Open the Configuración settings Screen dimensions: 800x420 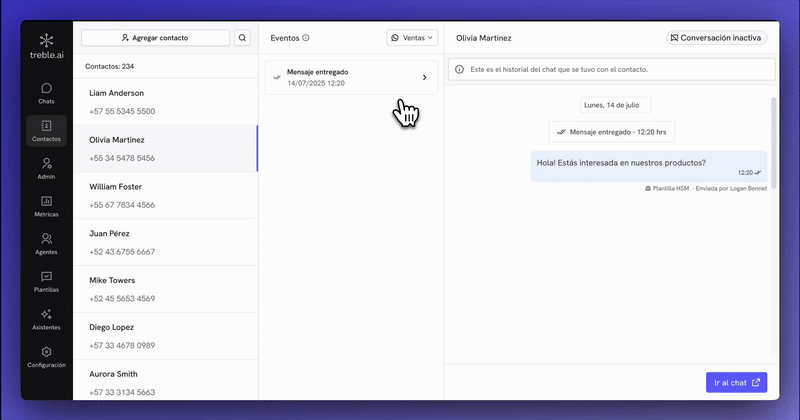(46, 357)
